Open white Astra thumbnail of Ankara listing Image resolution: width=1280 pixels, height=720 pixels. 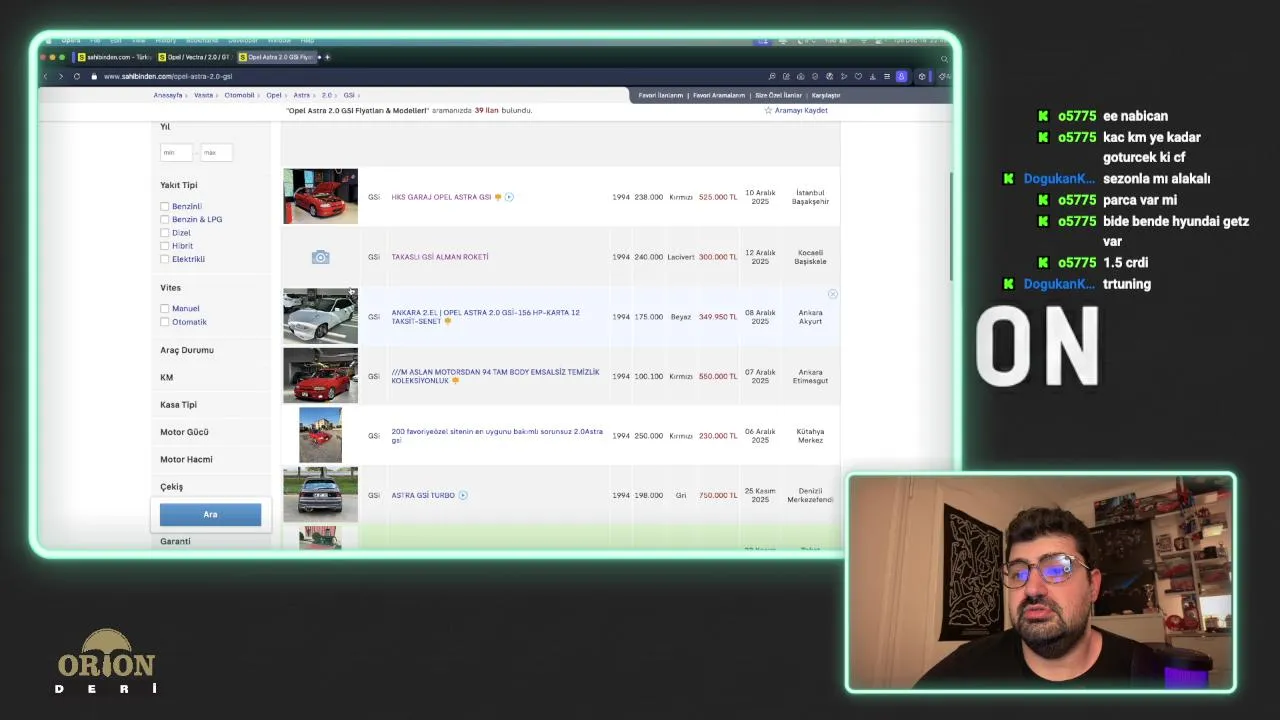320,317
